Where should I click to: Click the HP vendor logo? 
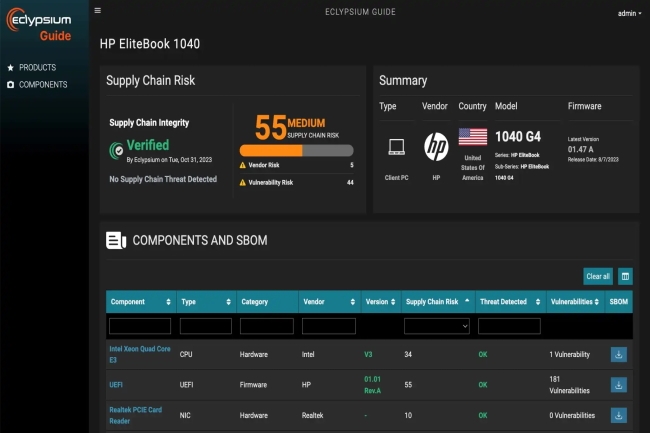point(436,146)
